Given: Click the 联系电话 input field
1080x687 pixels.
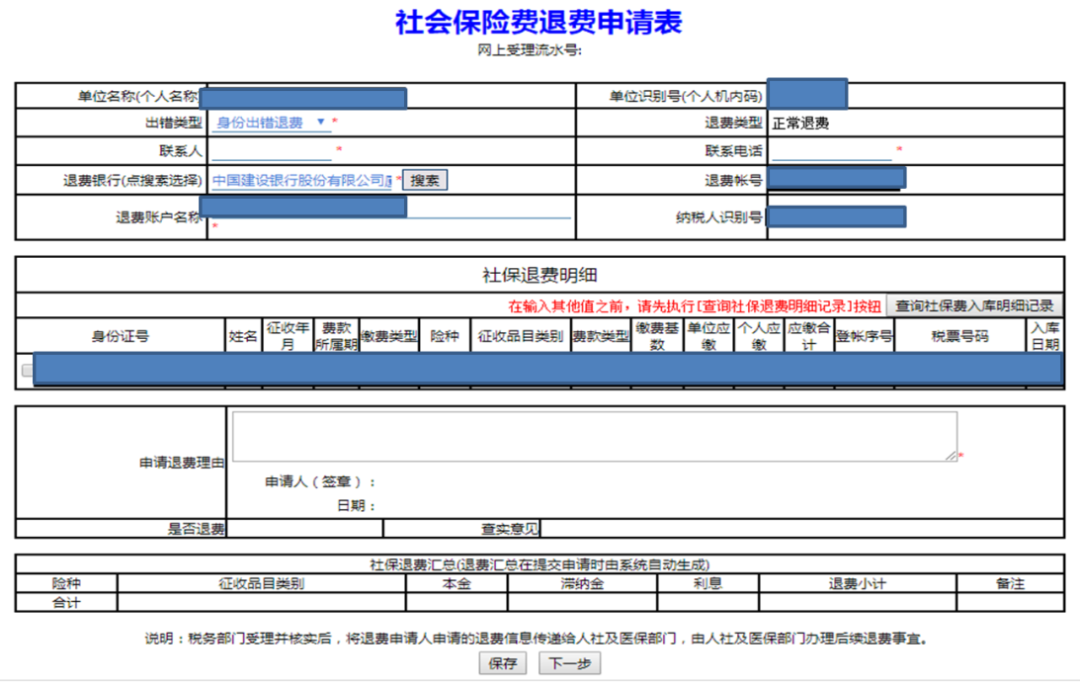Looking at the screenshot, I should (x=832, y=151).
